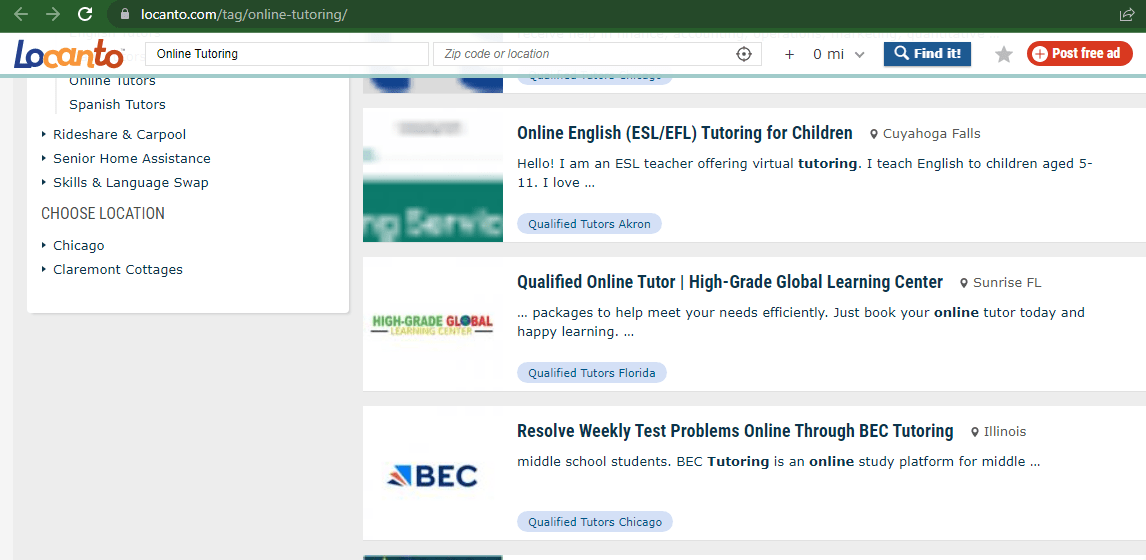Click the High-Grade ad description about packages
Image resolution: width=1146 pixels, height=560 pixels.
pos(801,322)
